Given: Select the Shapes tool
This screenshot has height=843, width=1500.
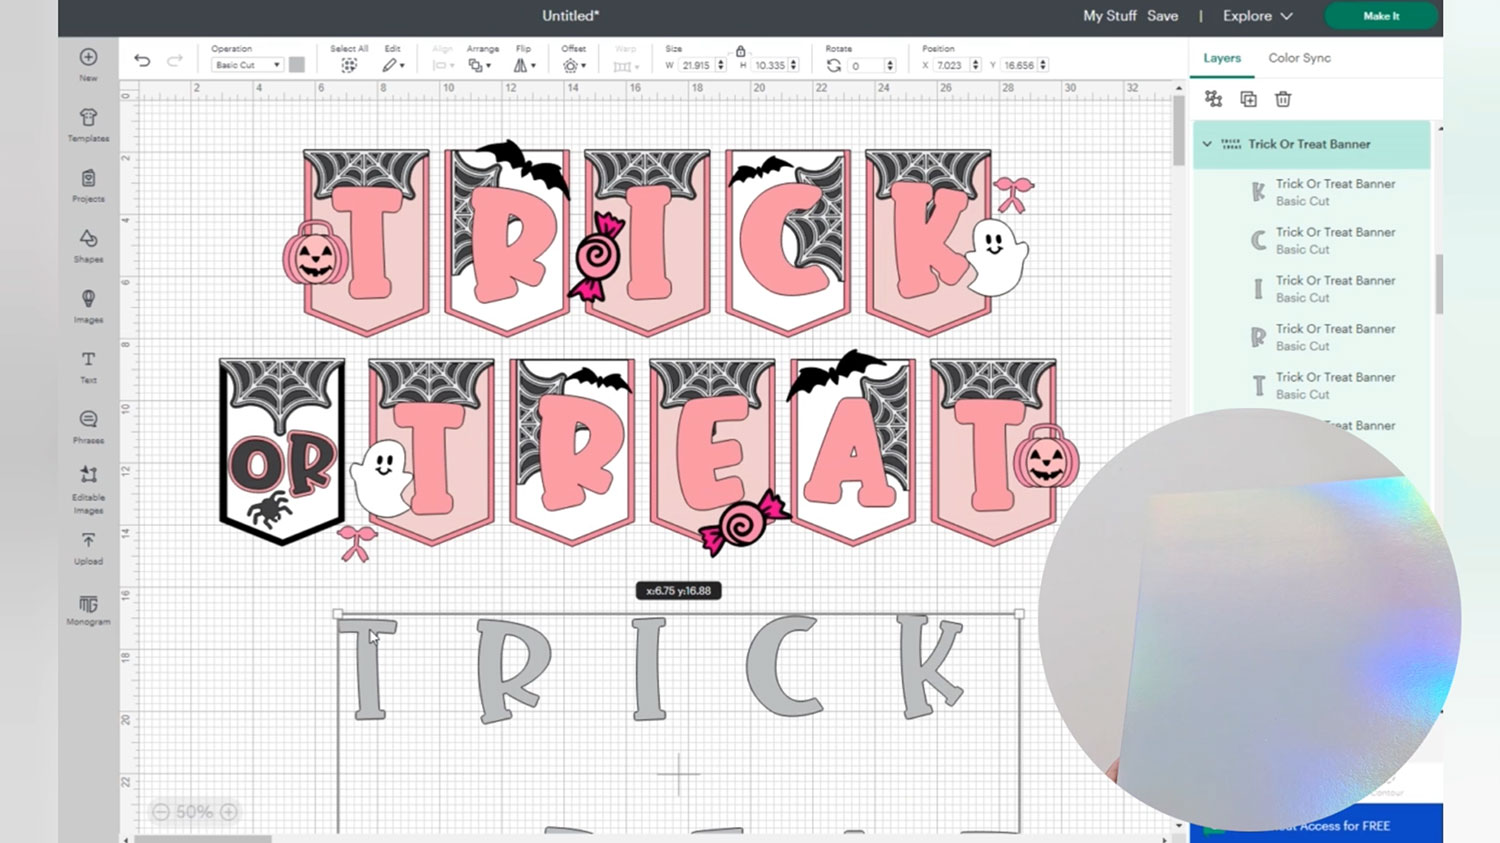Looking at the screenshot, I should coord(88,244).
